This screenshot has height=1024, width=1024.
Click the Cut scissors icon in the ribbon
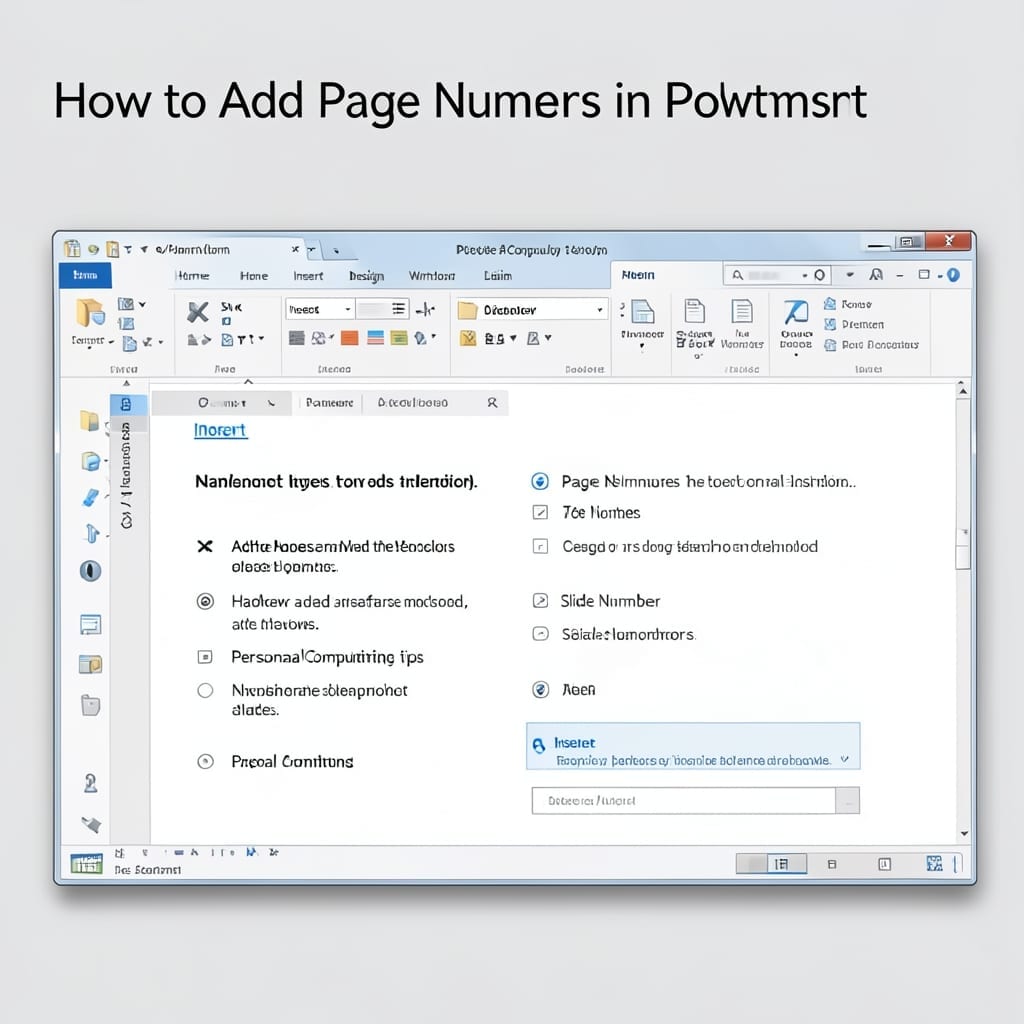[x=197, y=312]
